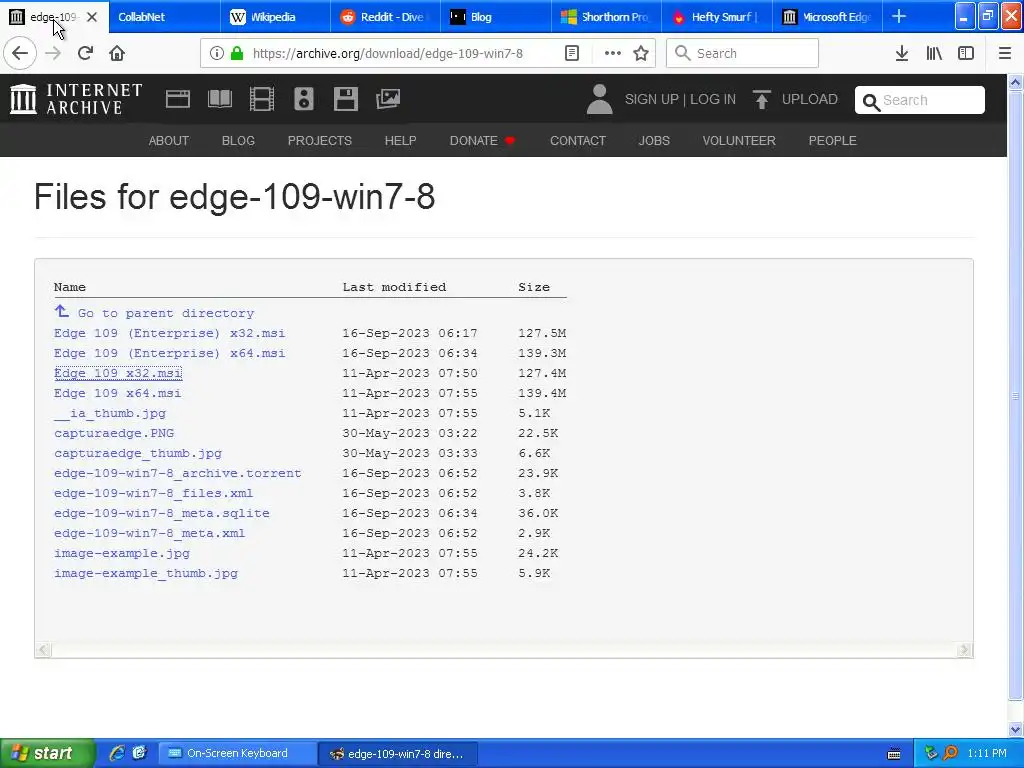
Task: Open On-Screen Keyboard taskbar button
Action: [x=236, y=754]
